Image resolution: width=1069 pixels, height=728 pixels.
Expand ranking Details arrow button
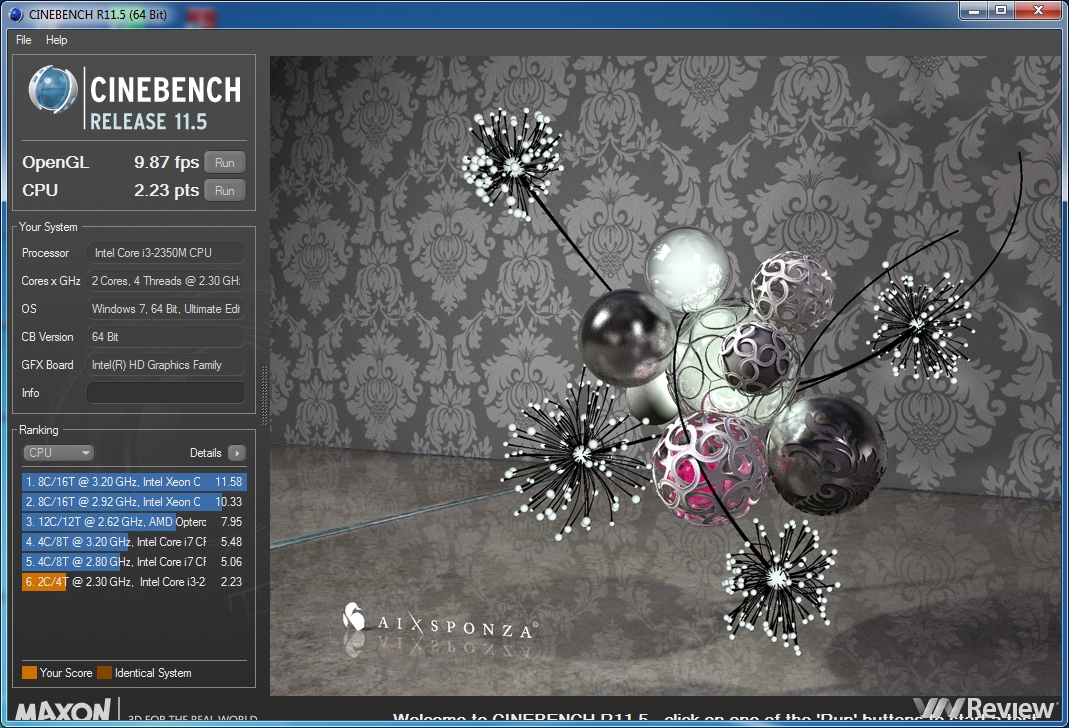coord(237,453)
